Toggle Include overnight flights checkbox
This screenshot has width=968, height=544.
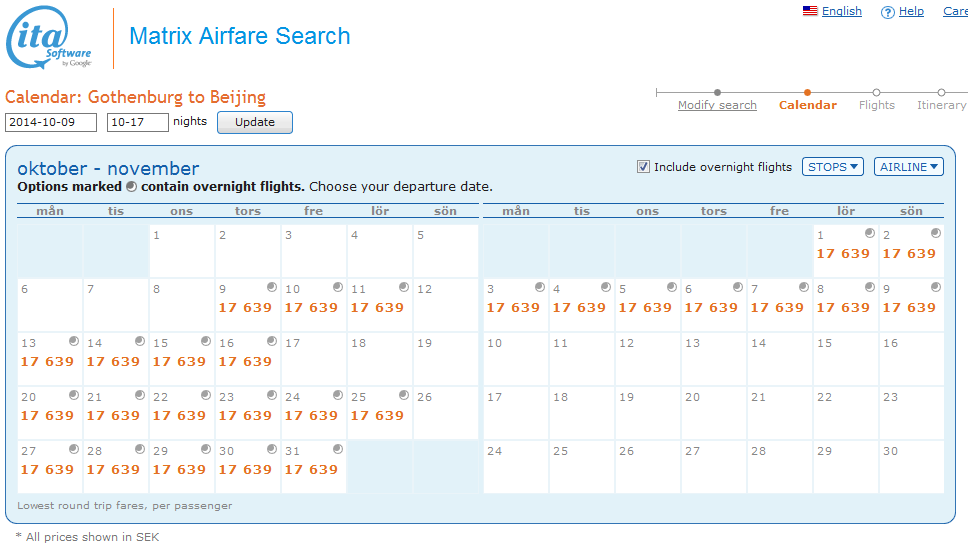(x=643, y=167)
